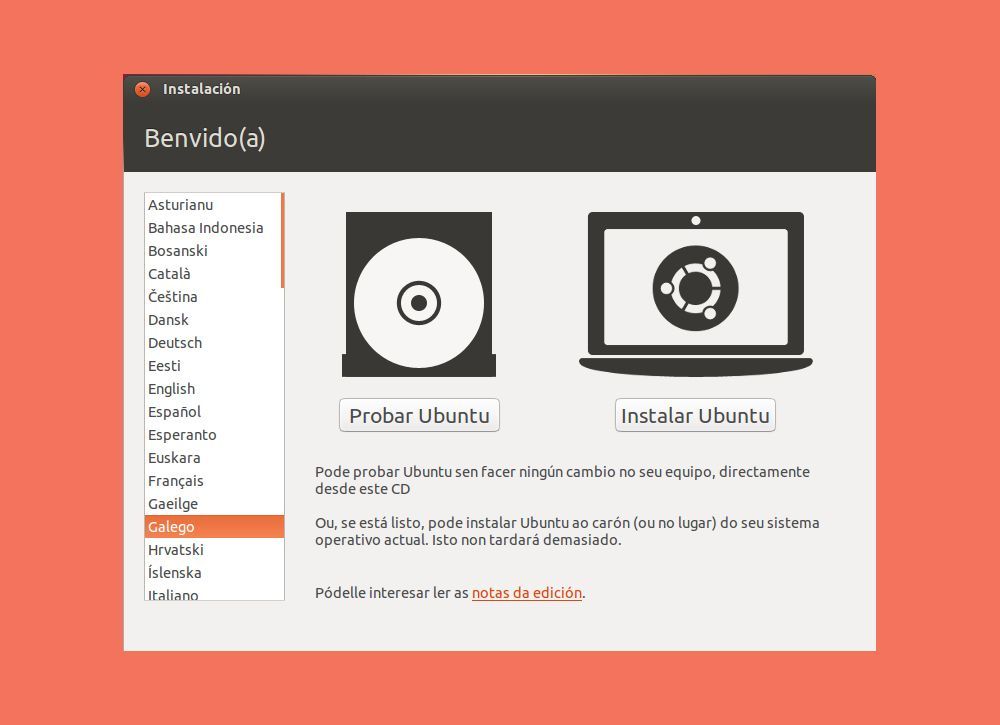Click the language list scrollbar handle
Screen dimensions: 1000x725
coord(282,240)
